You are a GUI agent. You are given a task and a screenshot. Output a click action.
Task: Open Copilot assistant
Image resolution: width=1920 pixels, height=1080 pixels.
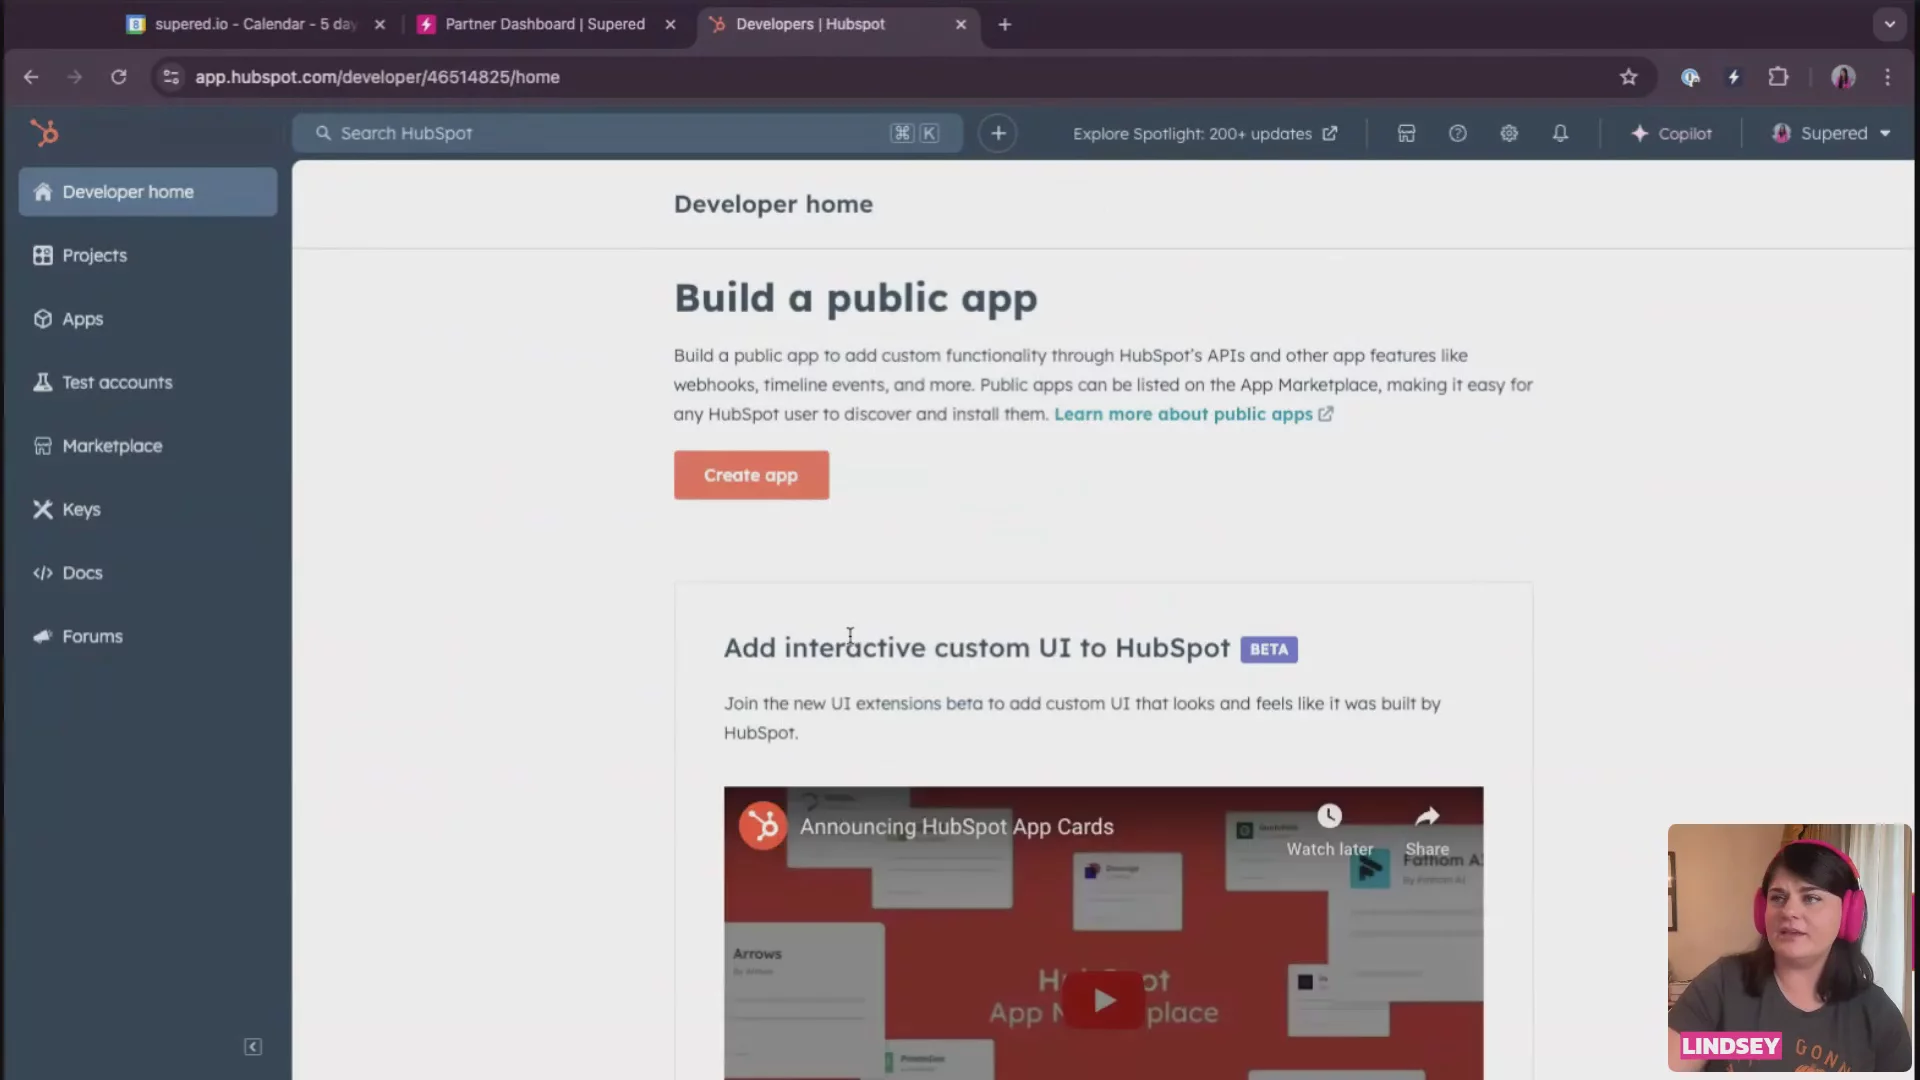[1671, 133]
